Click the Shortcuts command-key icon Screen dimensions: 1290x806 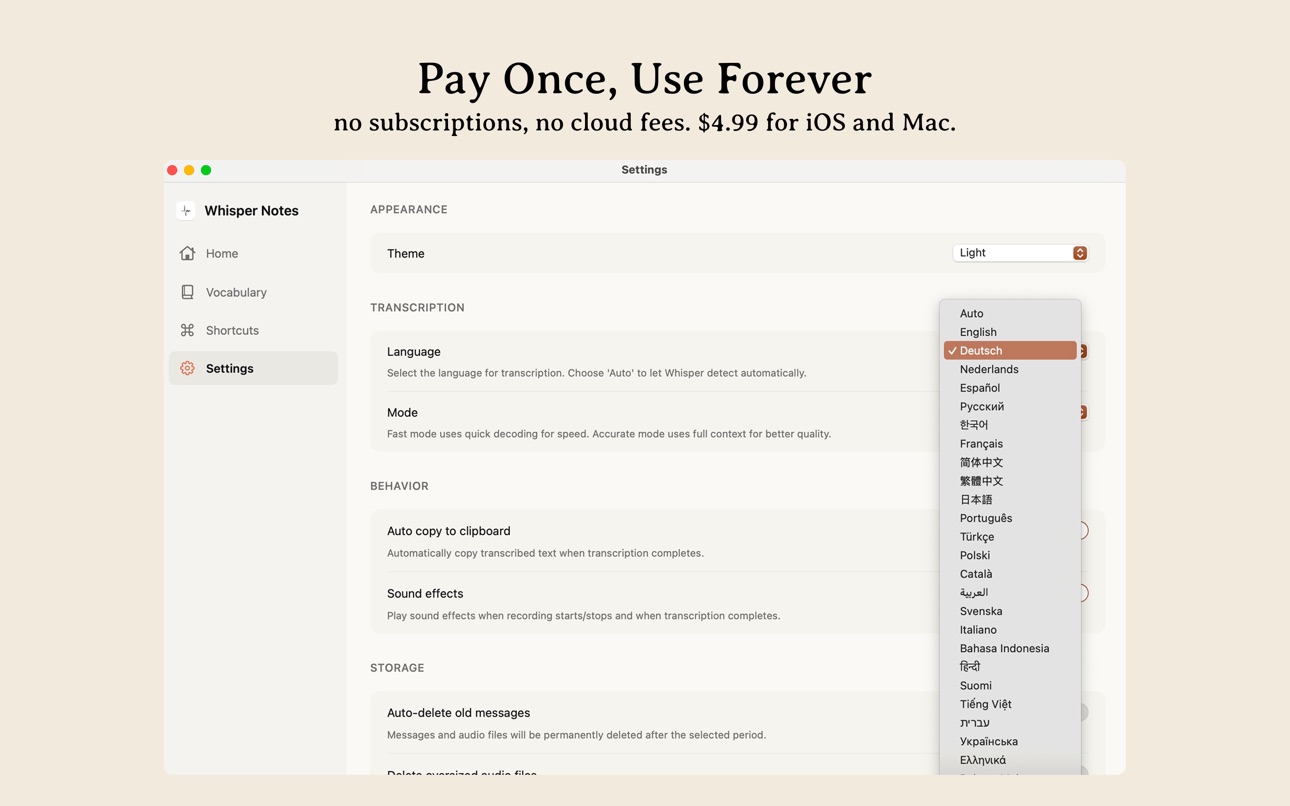187,330
